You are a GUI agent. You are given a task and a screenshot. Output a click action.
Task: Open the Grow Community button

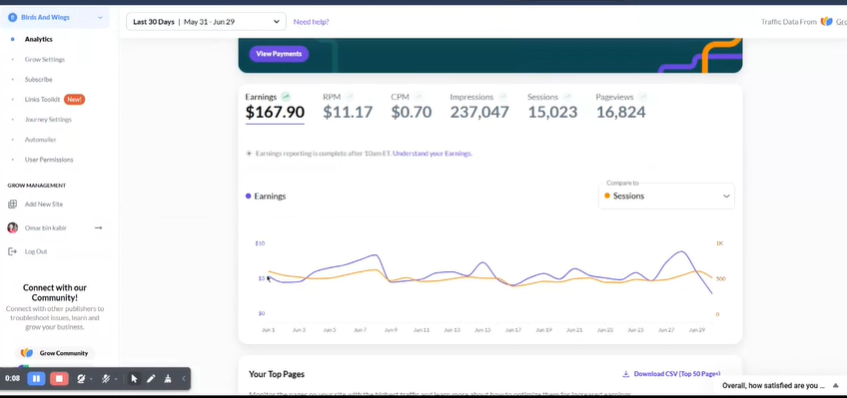tap(55, 353)
